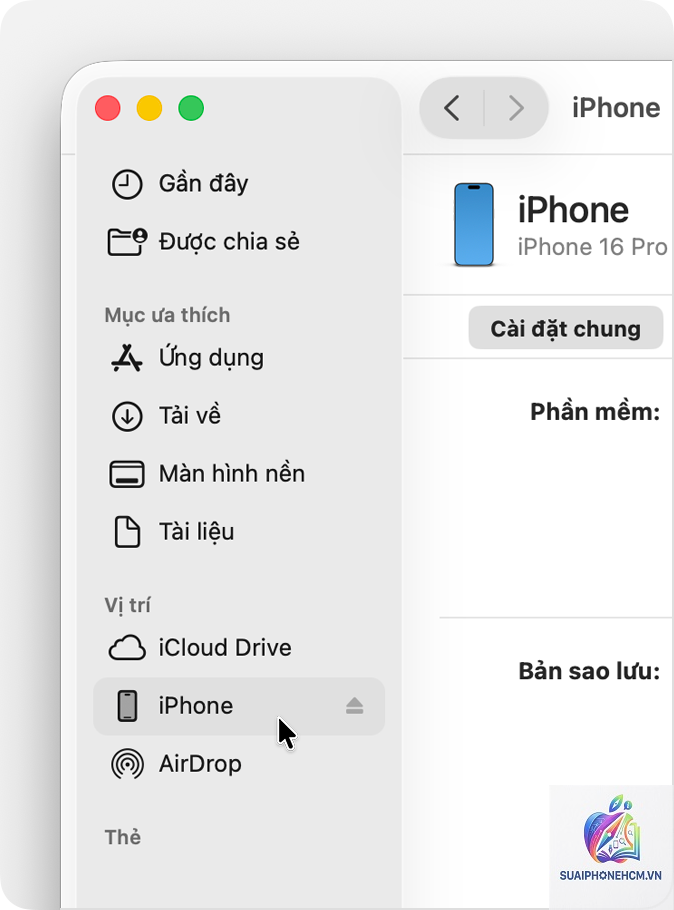Eject the iPhone using the eject icon
674x910 pixels.
(354, 706)
